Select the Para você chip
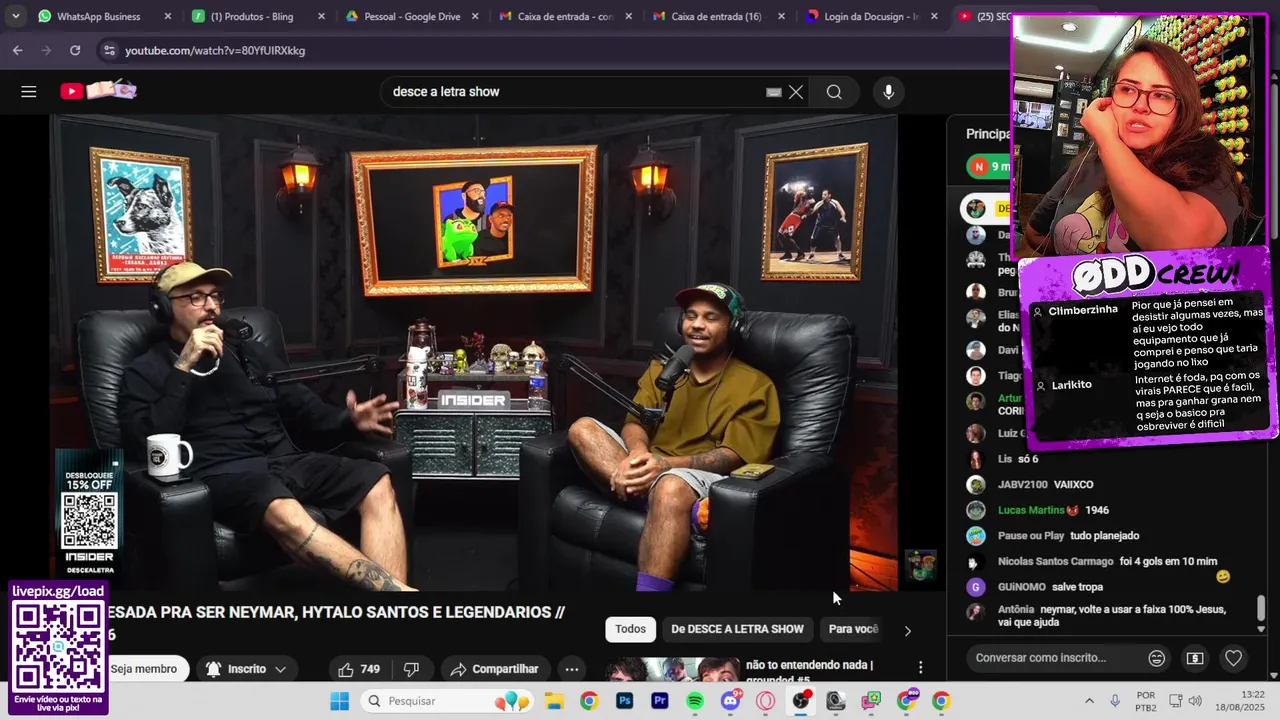This screenshot has width=1280, height=720. (853, 629)
